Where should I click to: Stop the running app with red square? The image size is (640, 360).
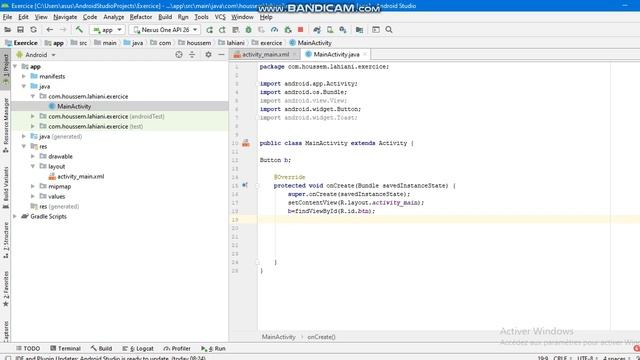point(300,29)
